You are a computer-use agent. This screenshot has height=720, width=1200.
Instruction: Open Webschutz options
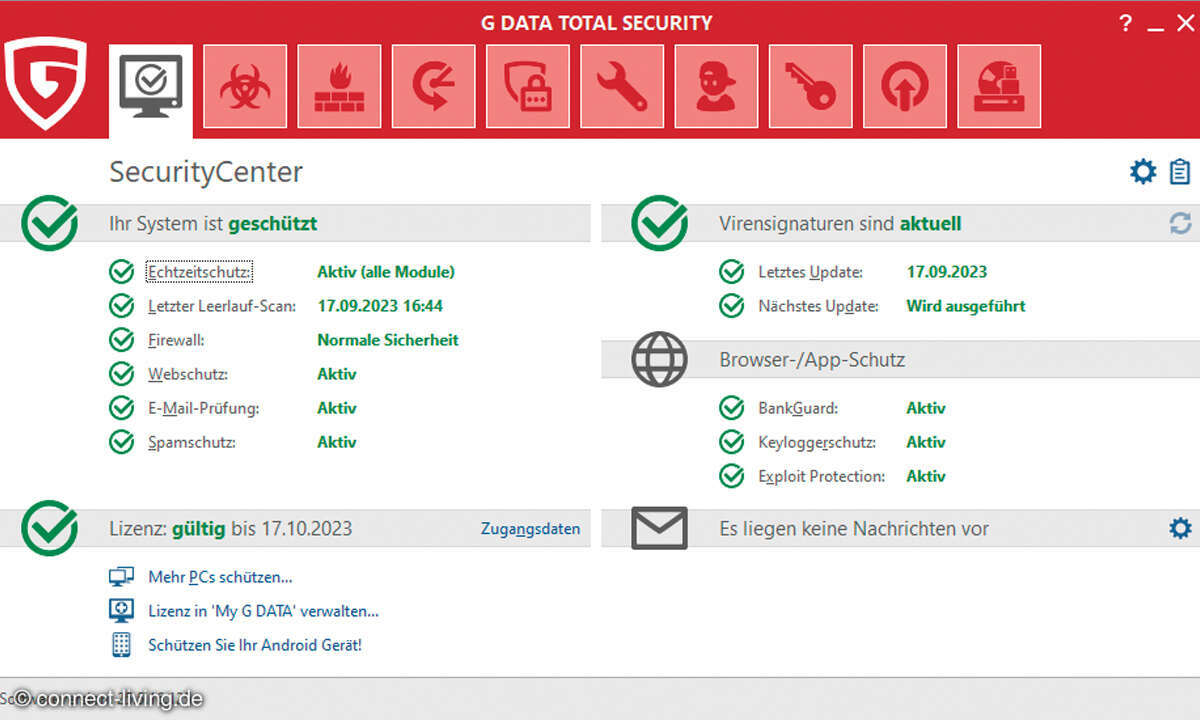(x=188, y=374)
